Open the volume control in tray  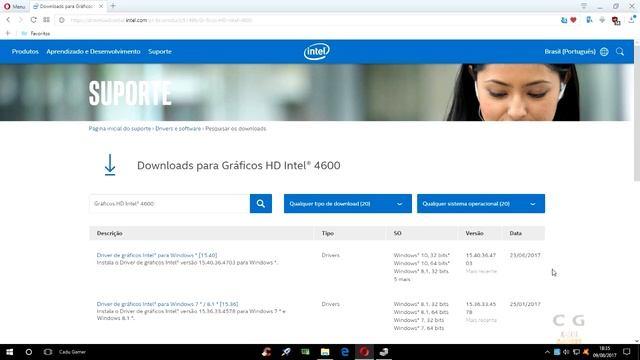(x=566, y=352)
